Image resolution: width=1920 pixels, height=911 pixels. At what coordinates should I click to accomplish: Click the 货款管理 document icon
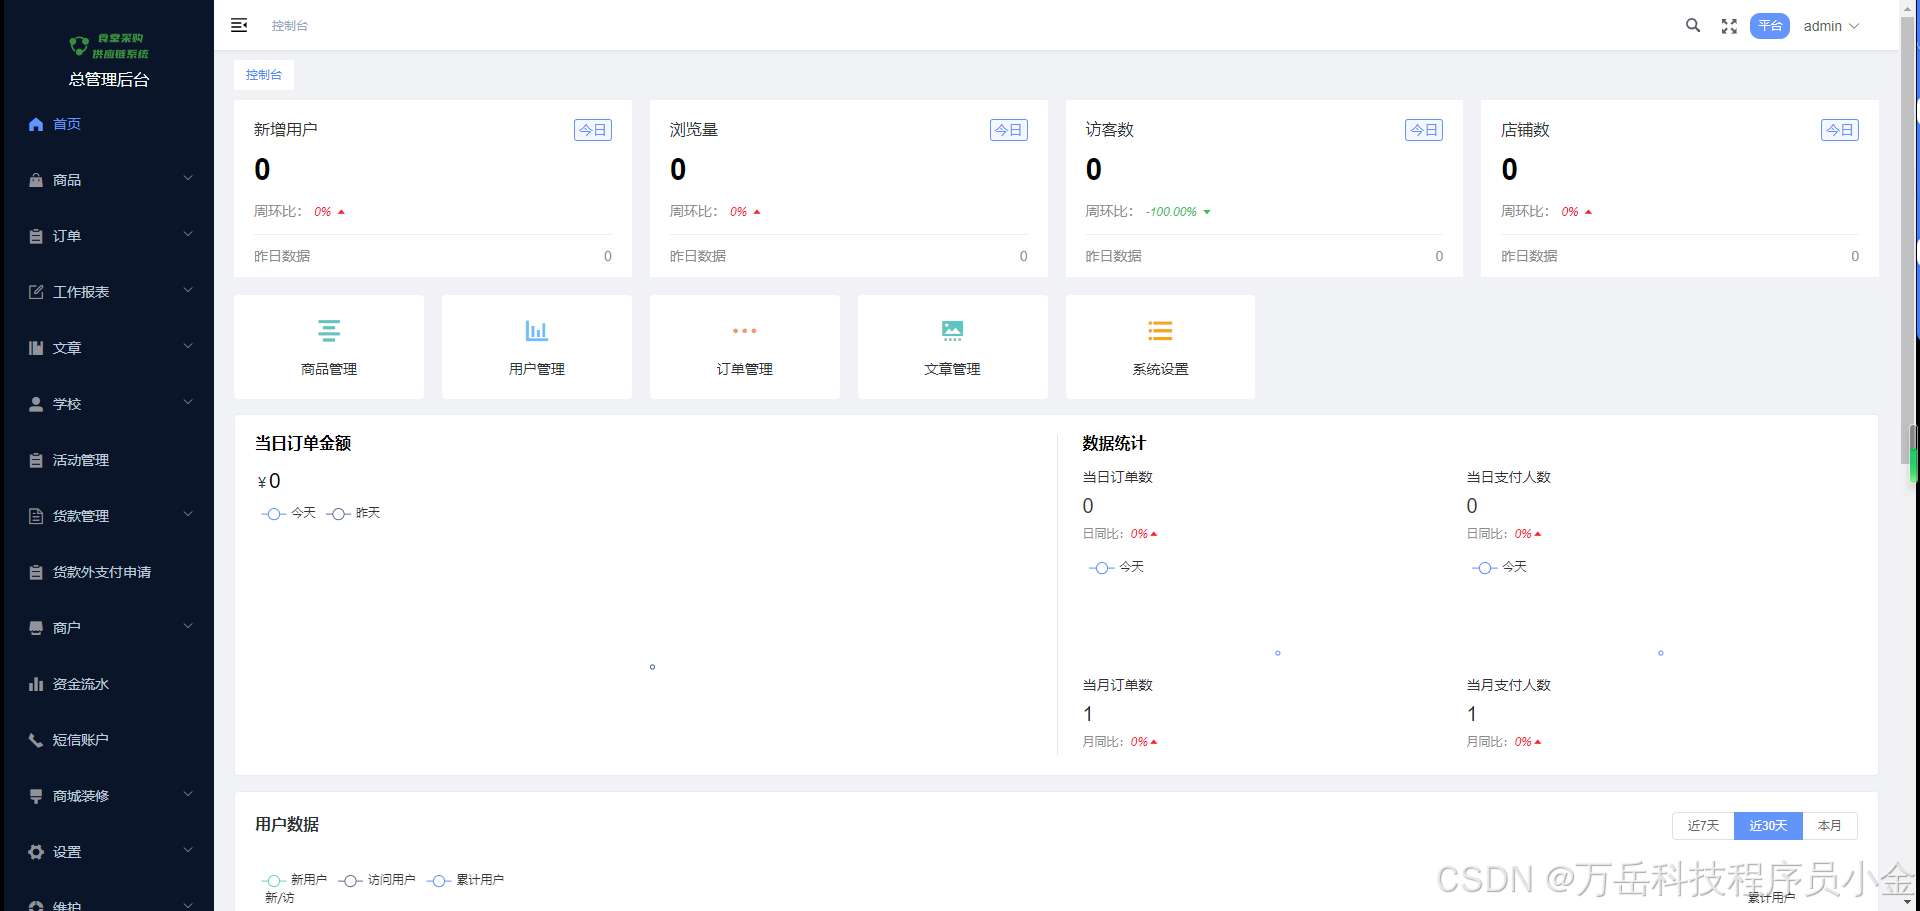[x=36, y=516]
